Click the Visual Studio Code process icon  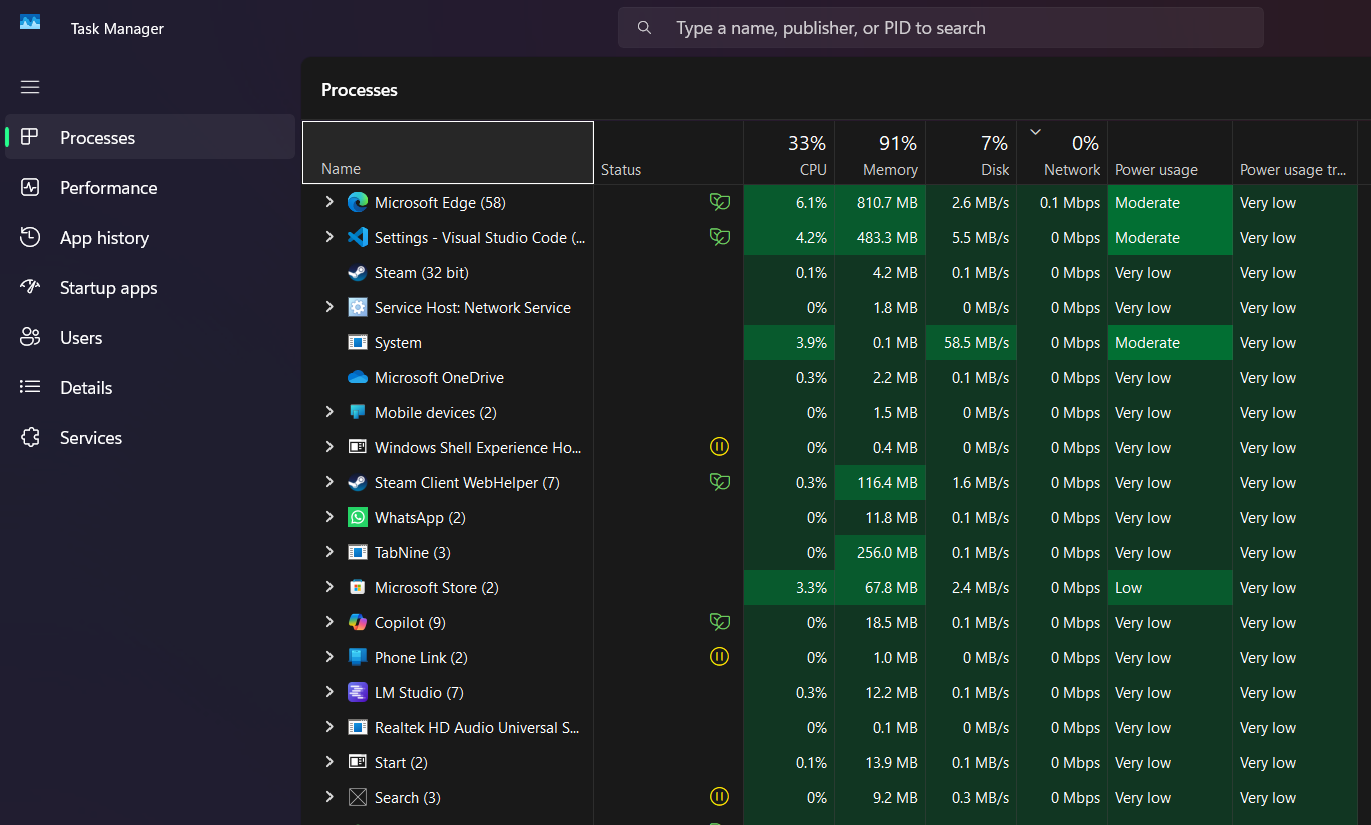click(358, 238)
